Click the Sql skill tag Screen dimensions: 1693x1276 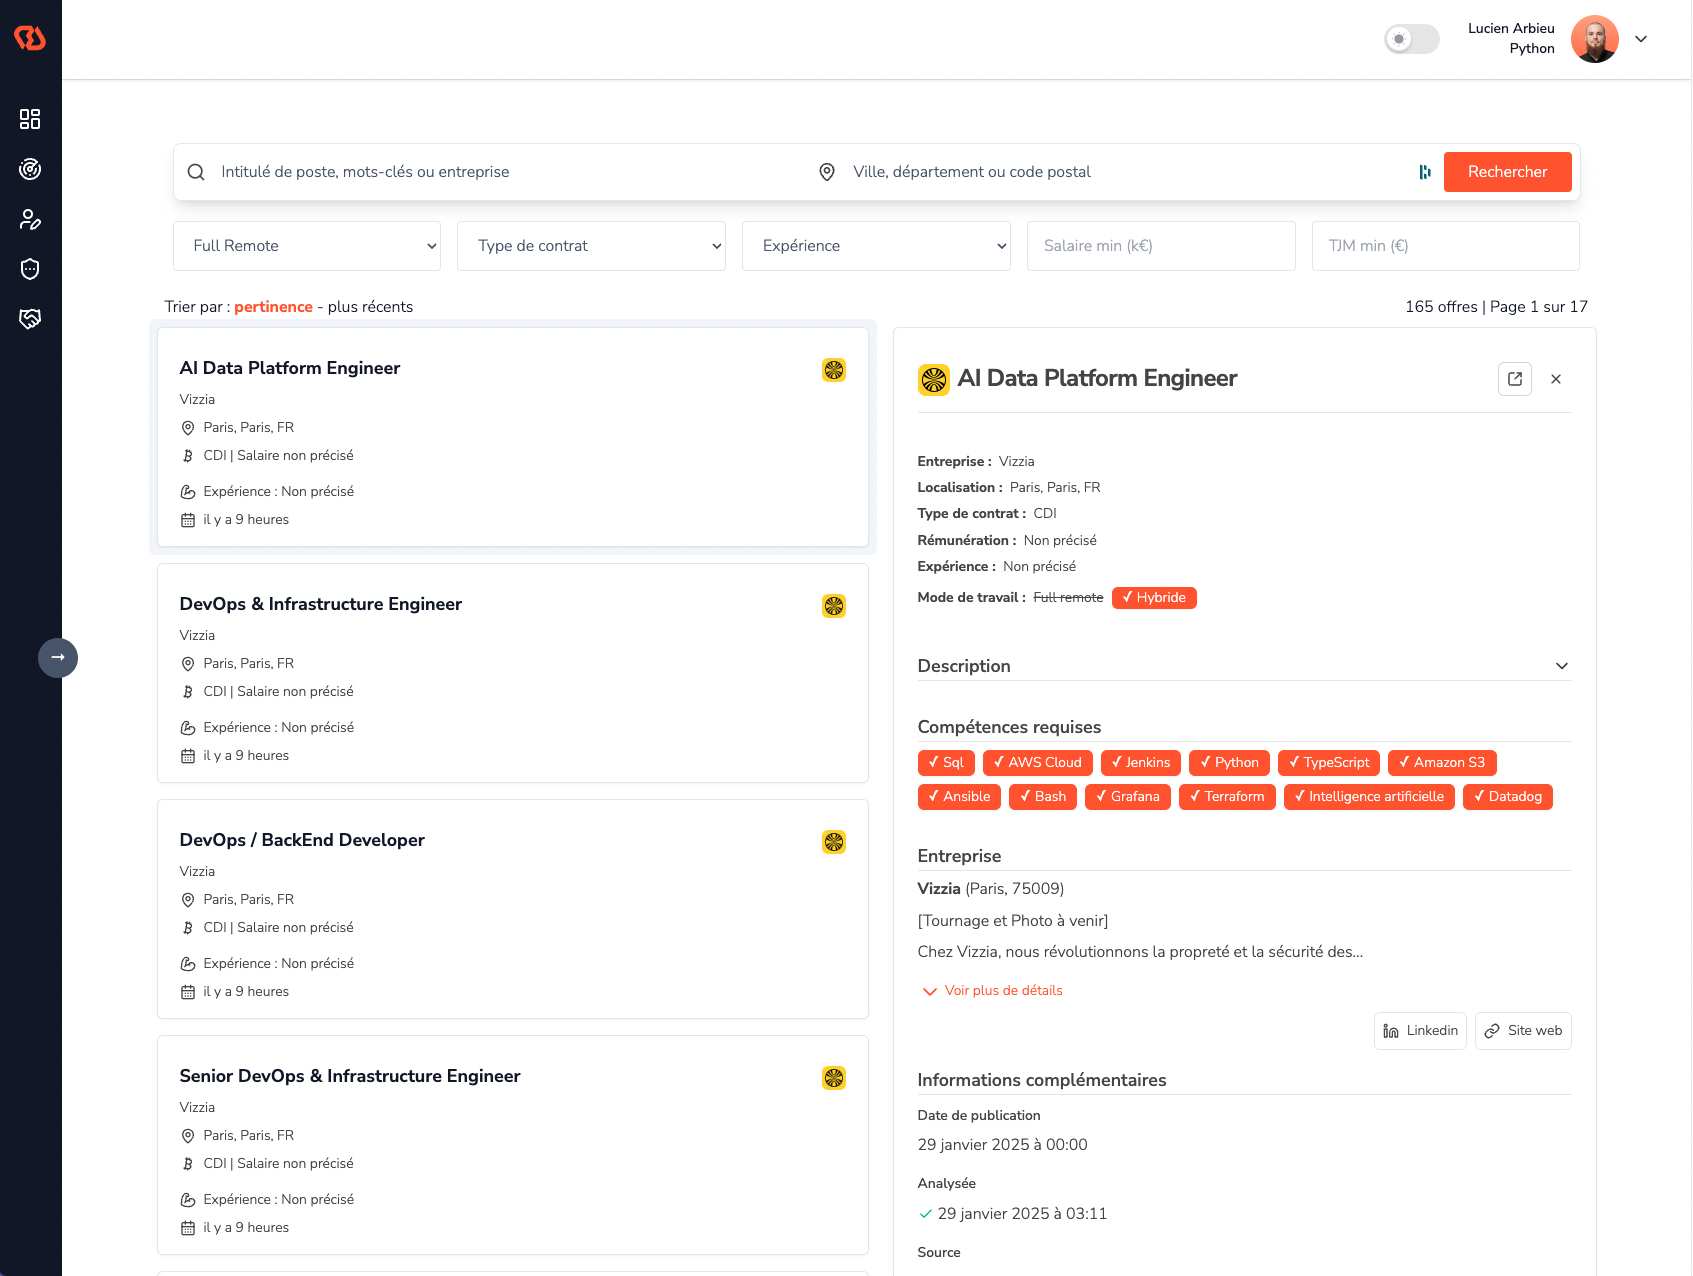click(x=946, y=763)
